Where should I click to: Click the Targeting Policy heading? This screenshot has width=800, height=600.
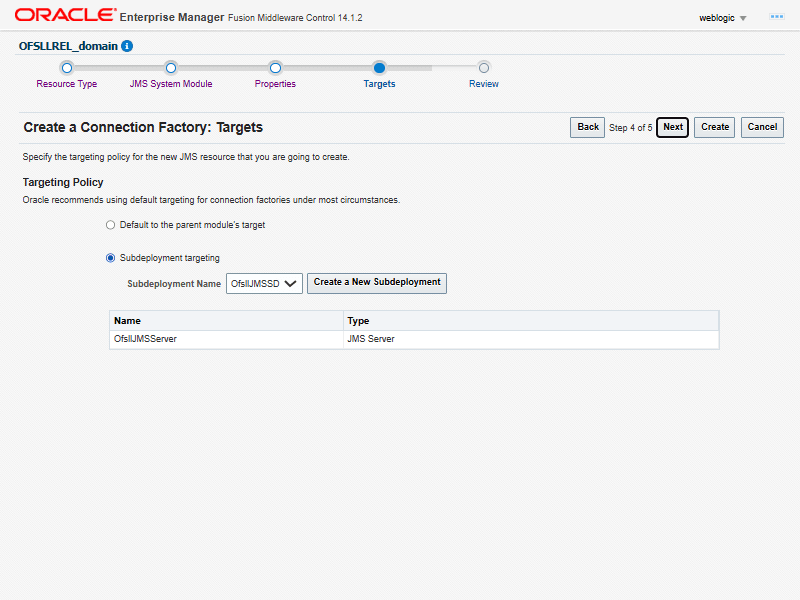(63, 182)
